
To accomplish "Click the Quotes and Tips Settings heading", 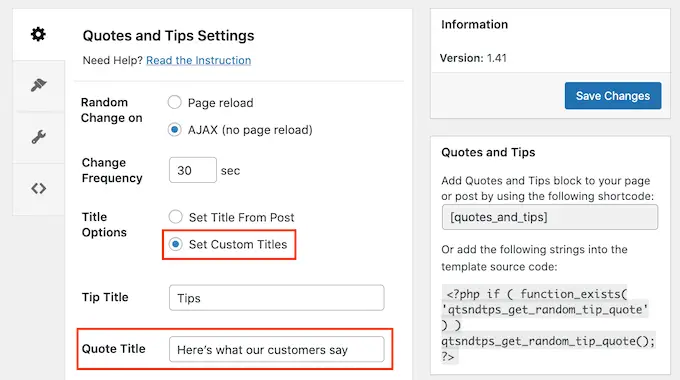I will pos(168,36).
